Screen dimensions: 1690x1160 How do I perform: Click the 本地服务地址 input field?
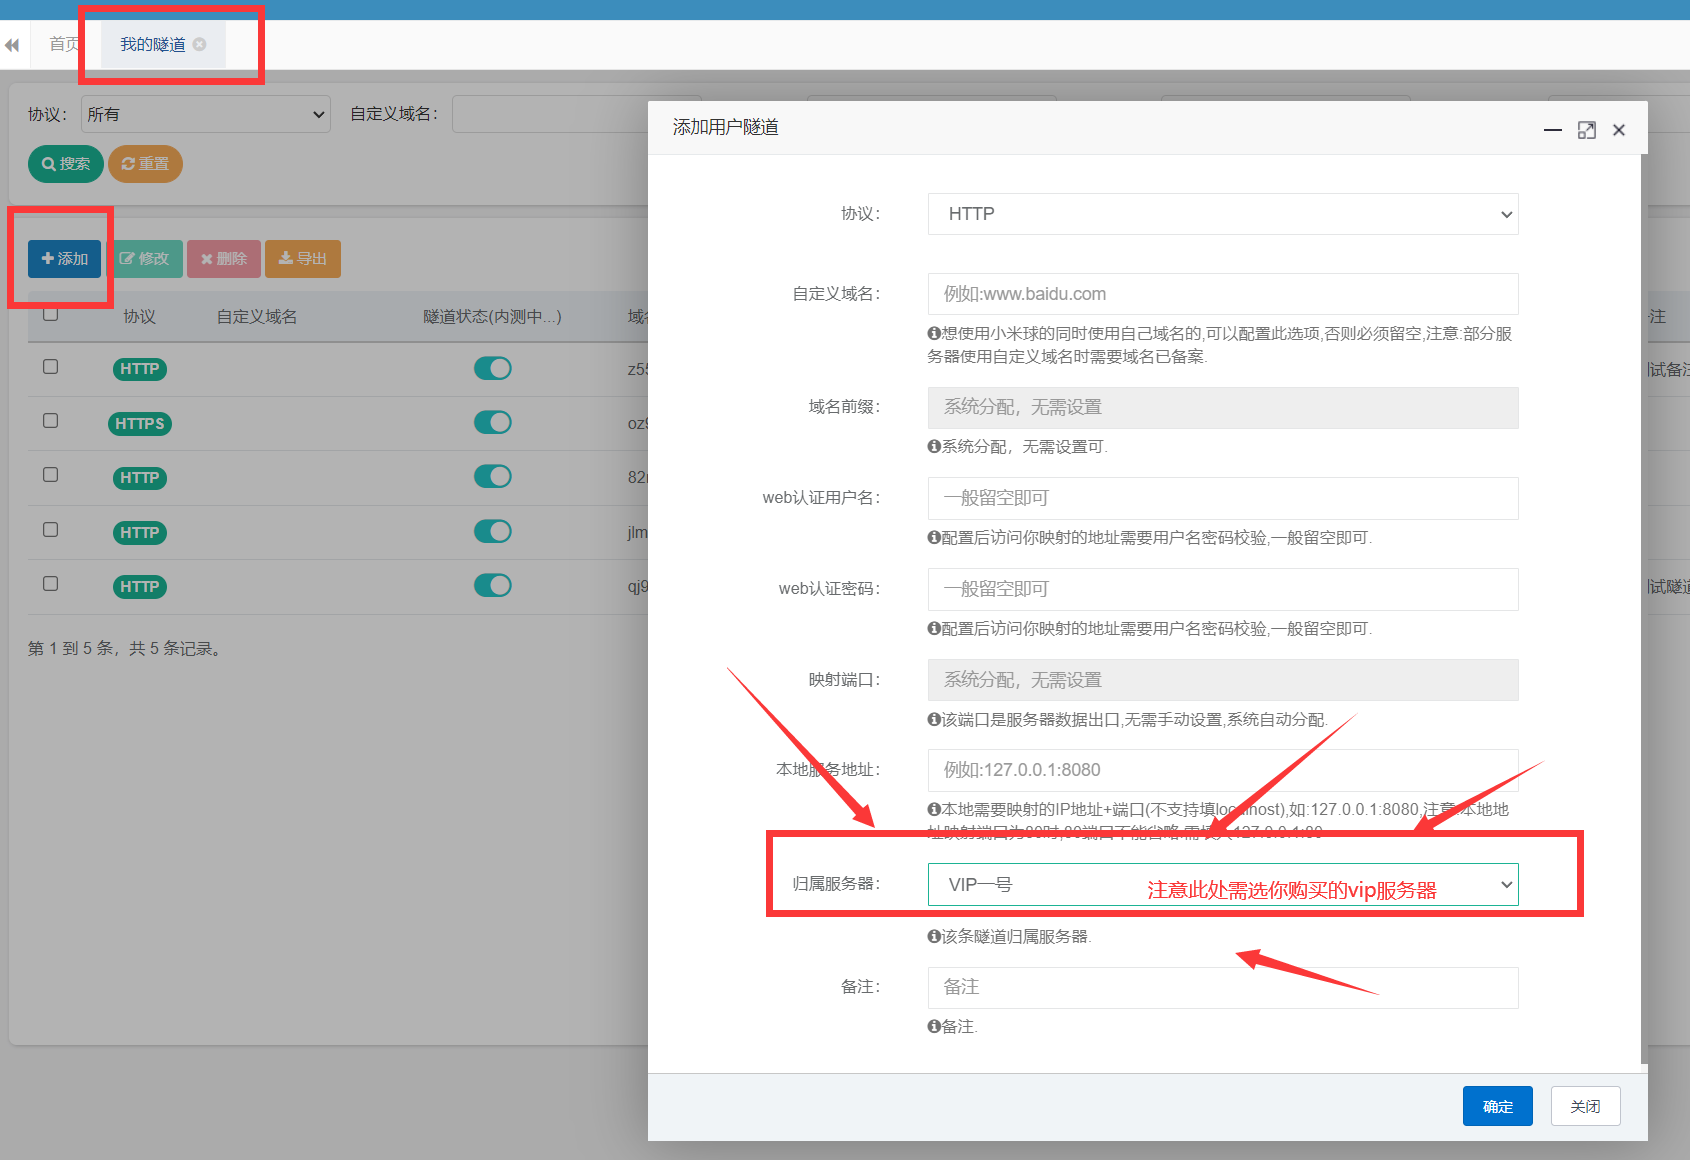point(1222,770)
